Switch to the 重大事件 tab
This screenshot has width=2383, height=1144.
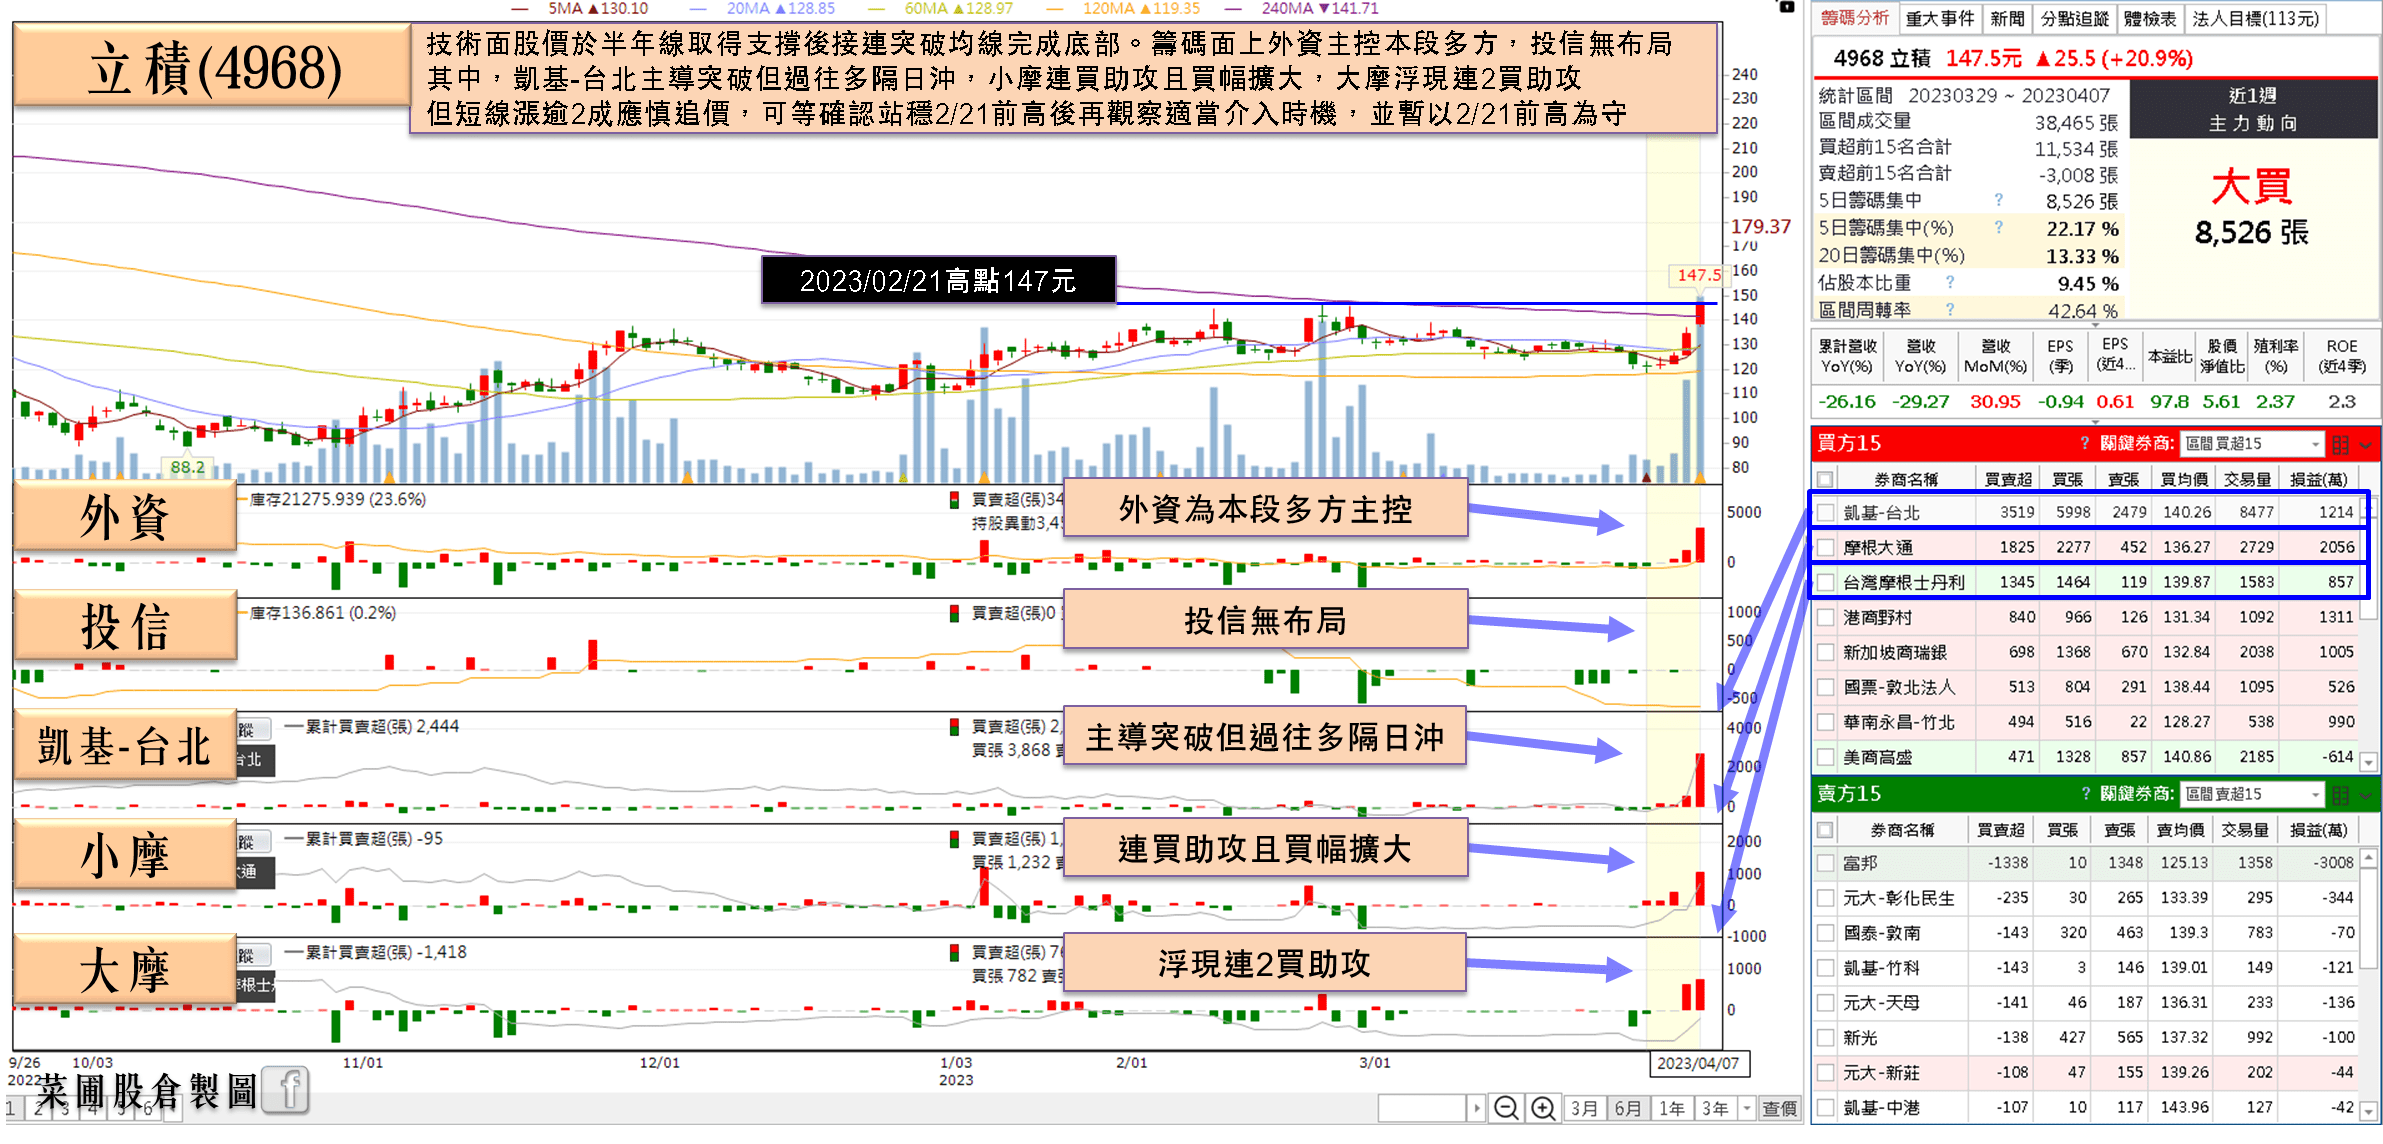[x=1939, y=19]
